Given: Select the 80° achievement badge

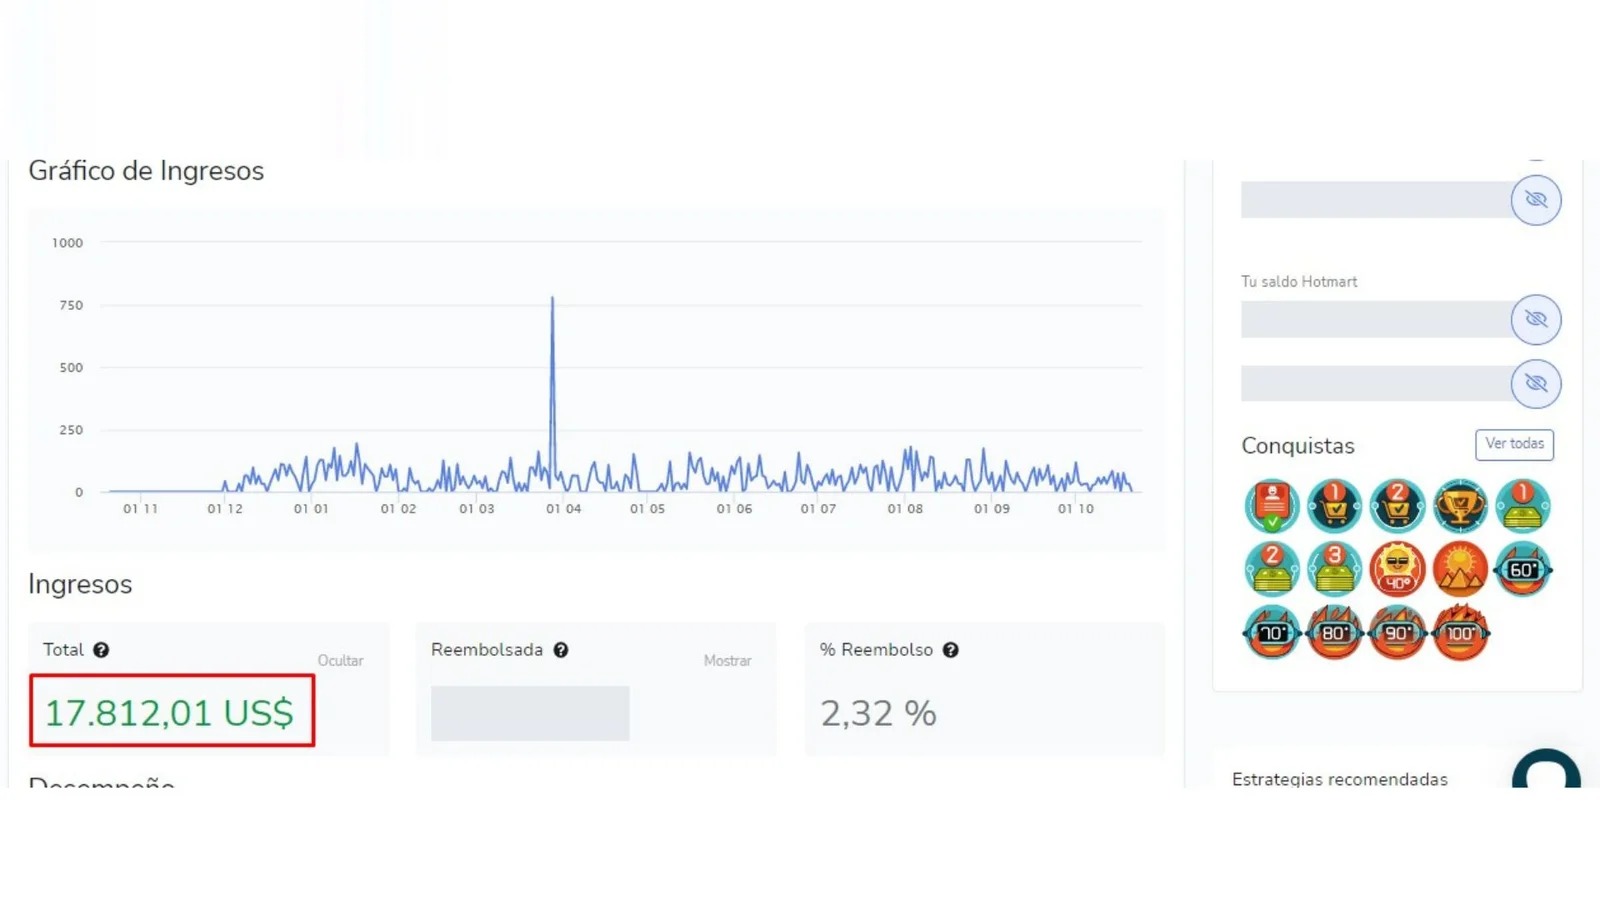Looking at the screenshot, I should [x=1334, y=632].
